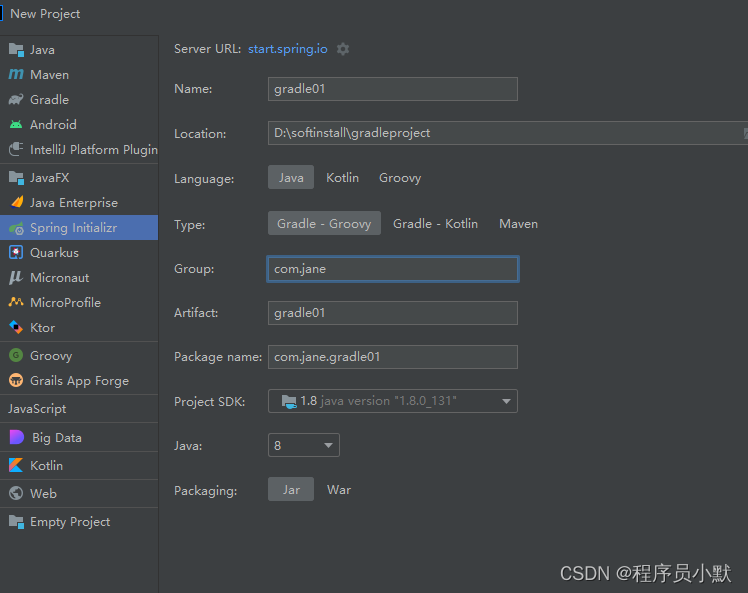Select the Big Data label
This screenshot has height=593, width=748.
click(57, 438)
